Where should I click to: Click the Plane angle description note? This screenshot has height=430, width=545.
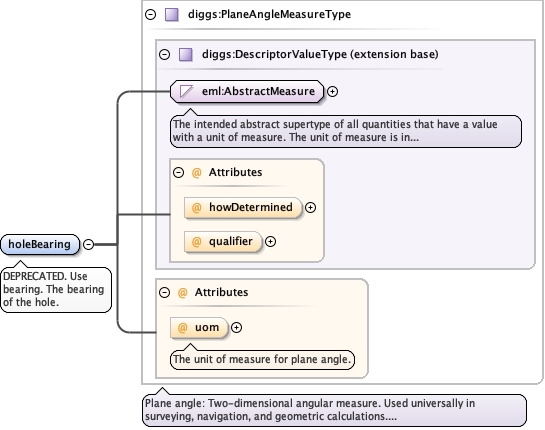coord(334,410)
